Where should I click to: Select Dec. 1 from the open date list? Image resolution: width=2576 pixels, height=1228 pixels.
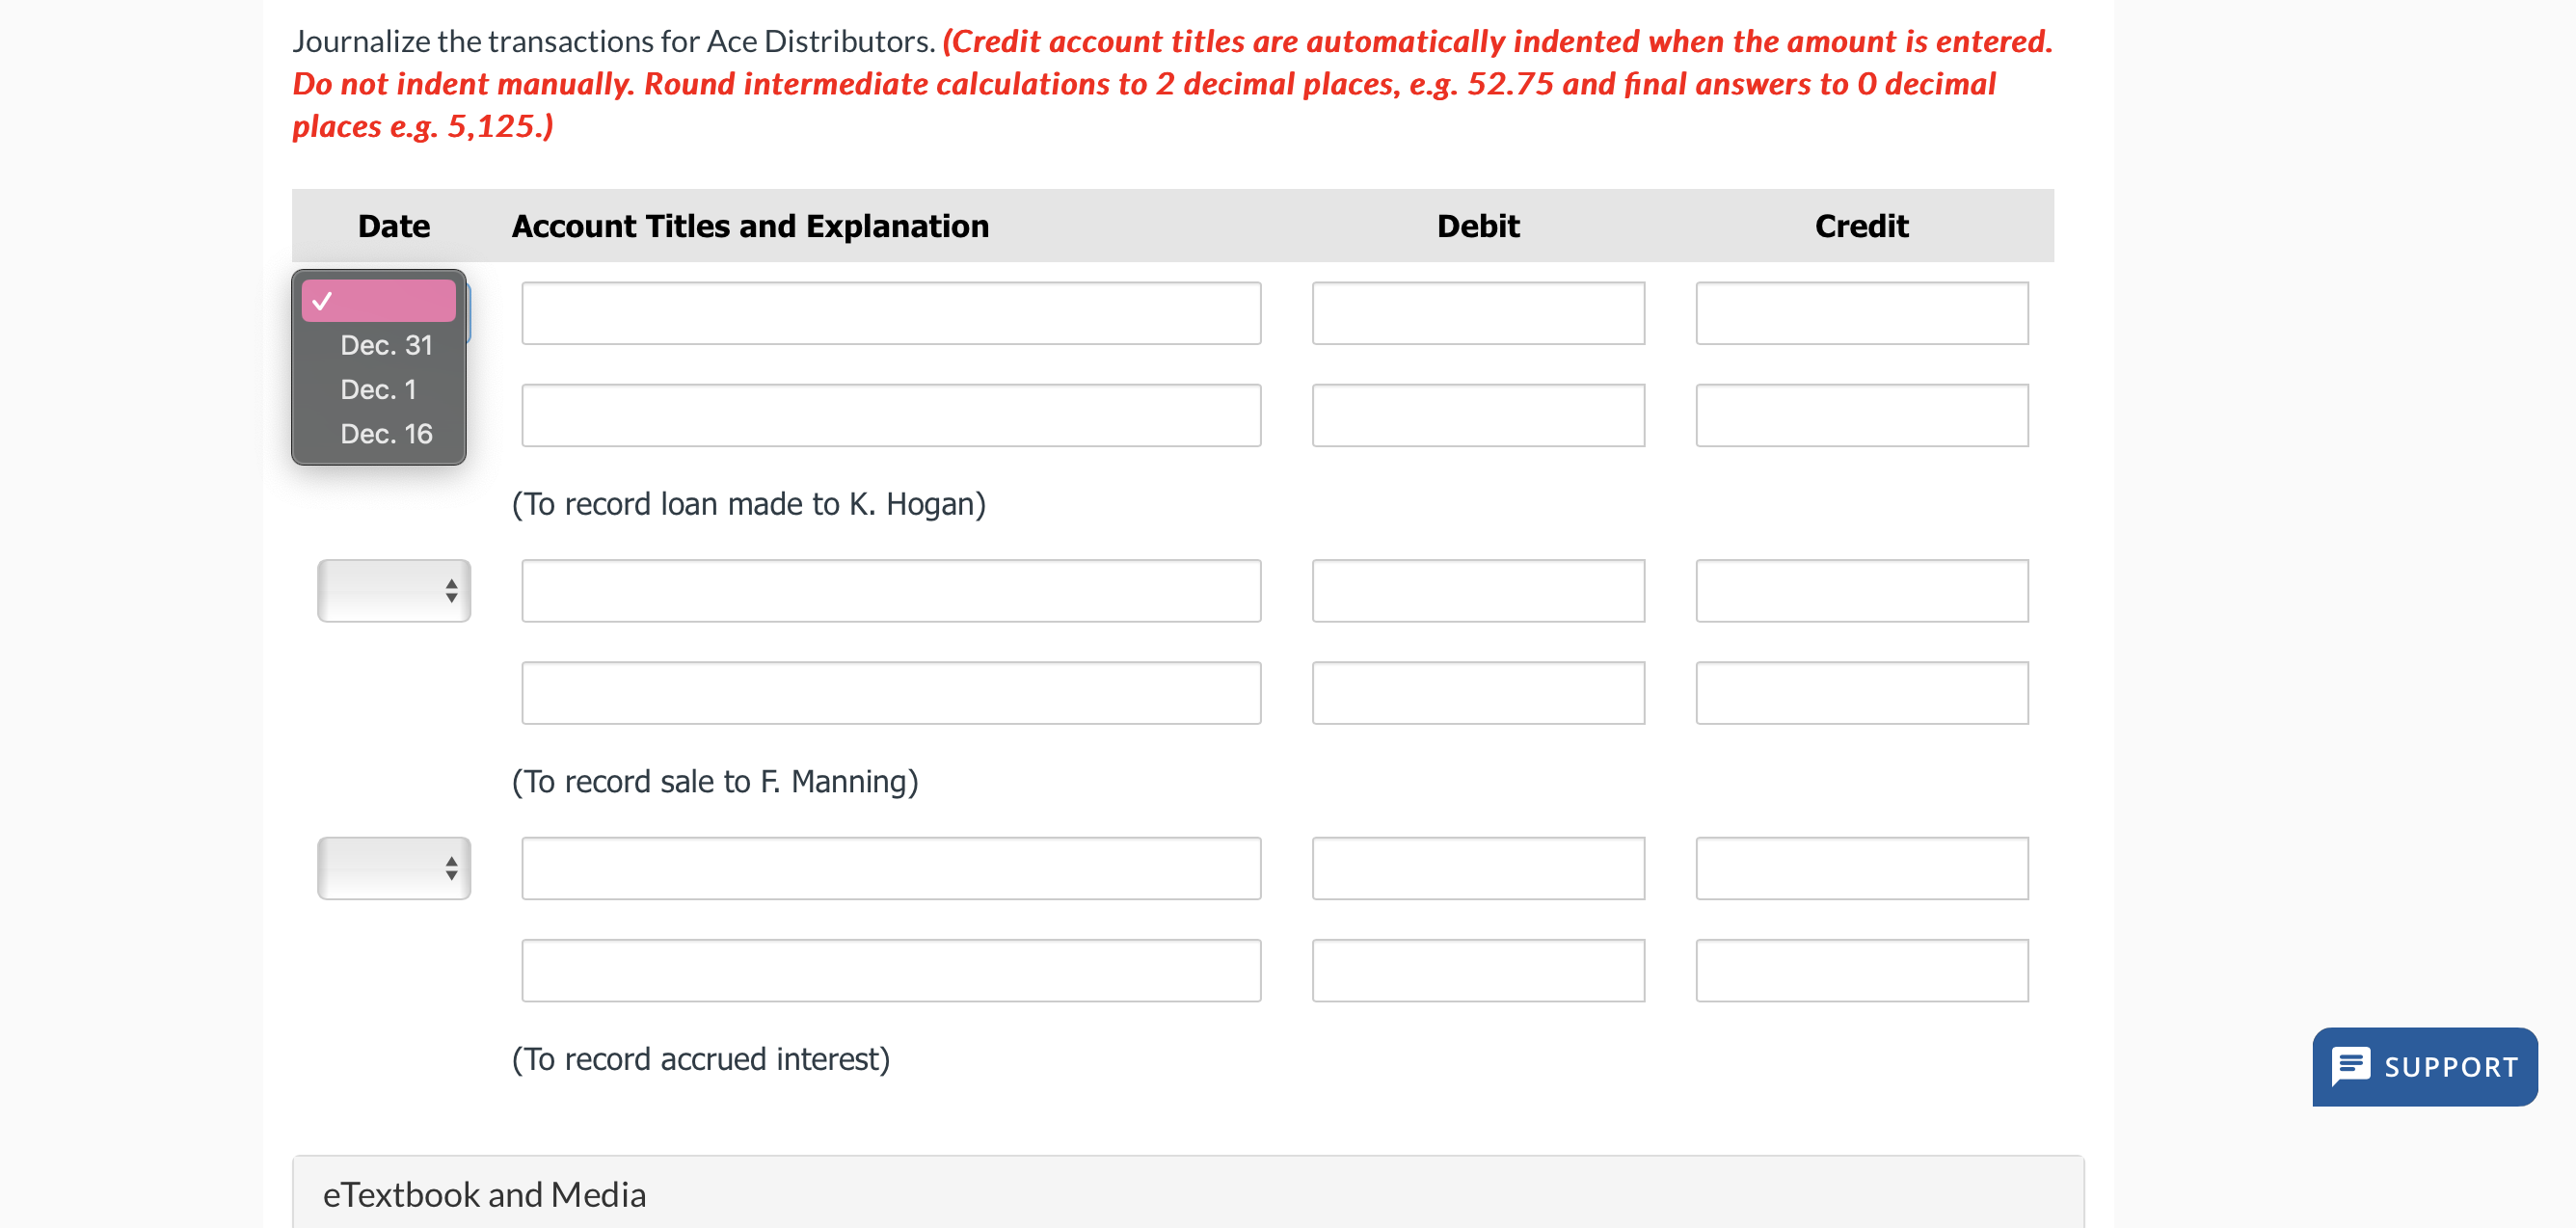[378, 390]
